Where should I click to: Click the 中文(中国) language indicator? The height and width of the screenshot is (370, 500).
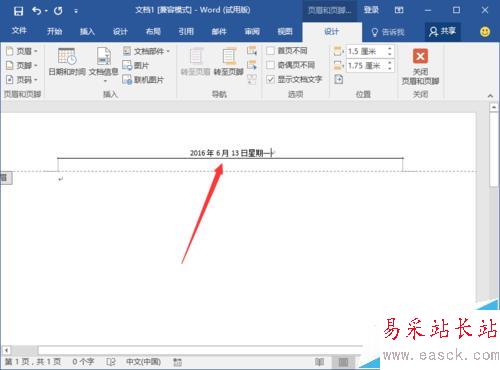(x=143, y=362)
